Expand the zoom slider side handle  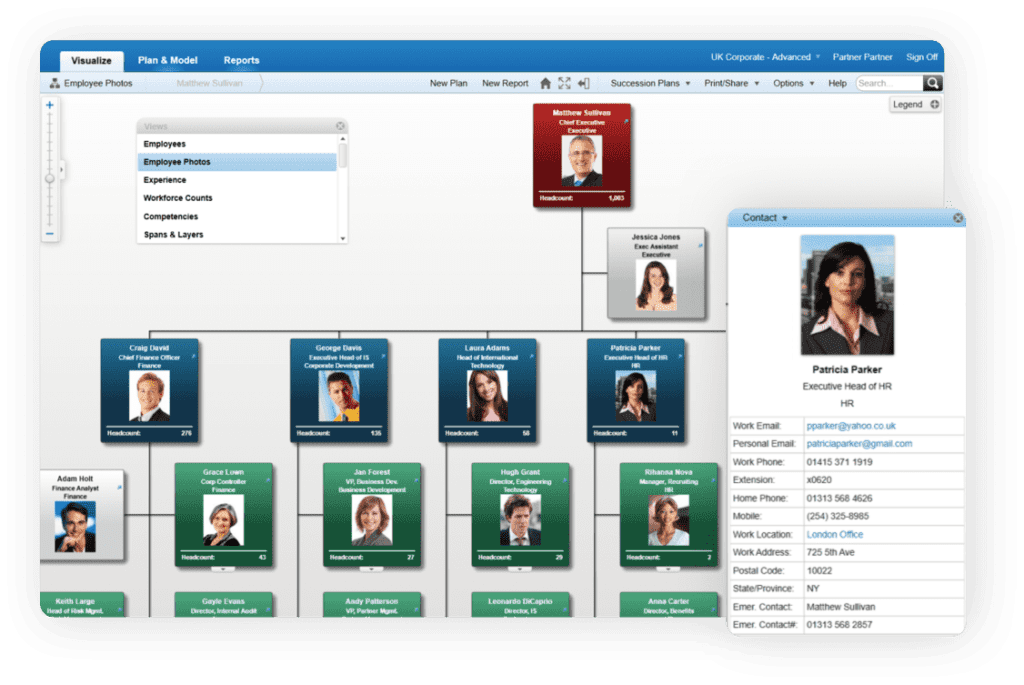coord(61,170)
